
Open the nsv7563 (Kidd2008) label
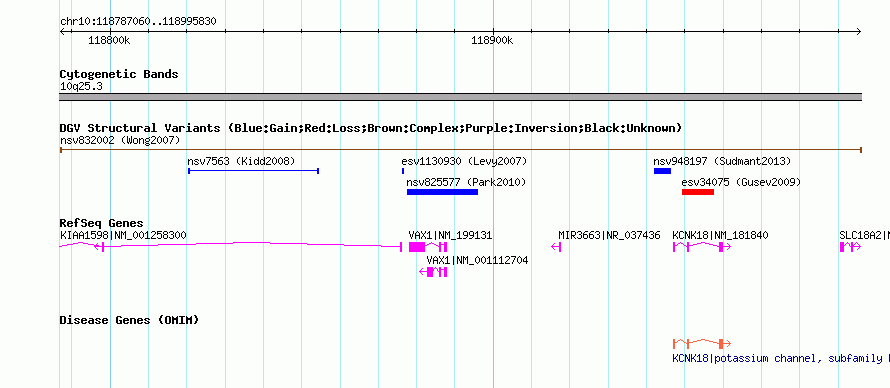pyautogui.click(x=241, y=161)
